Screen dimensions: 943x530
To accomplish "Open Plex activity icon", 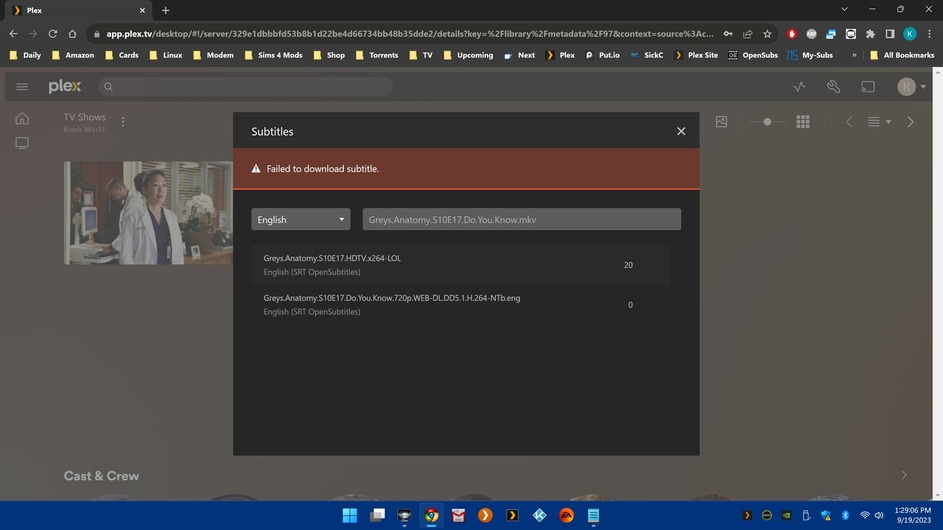I will 799,87.
